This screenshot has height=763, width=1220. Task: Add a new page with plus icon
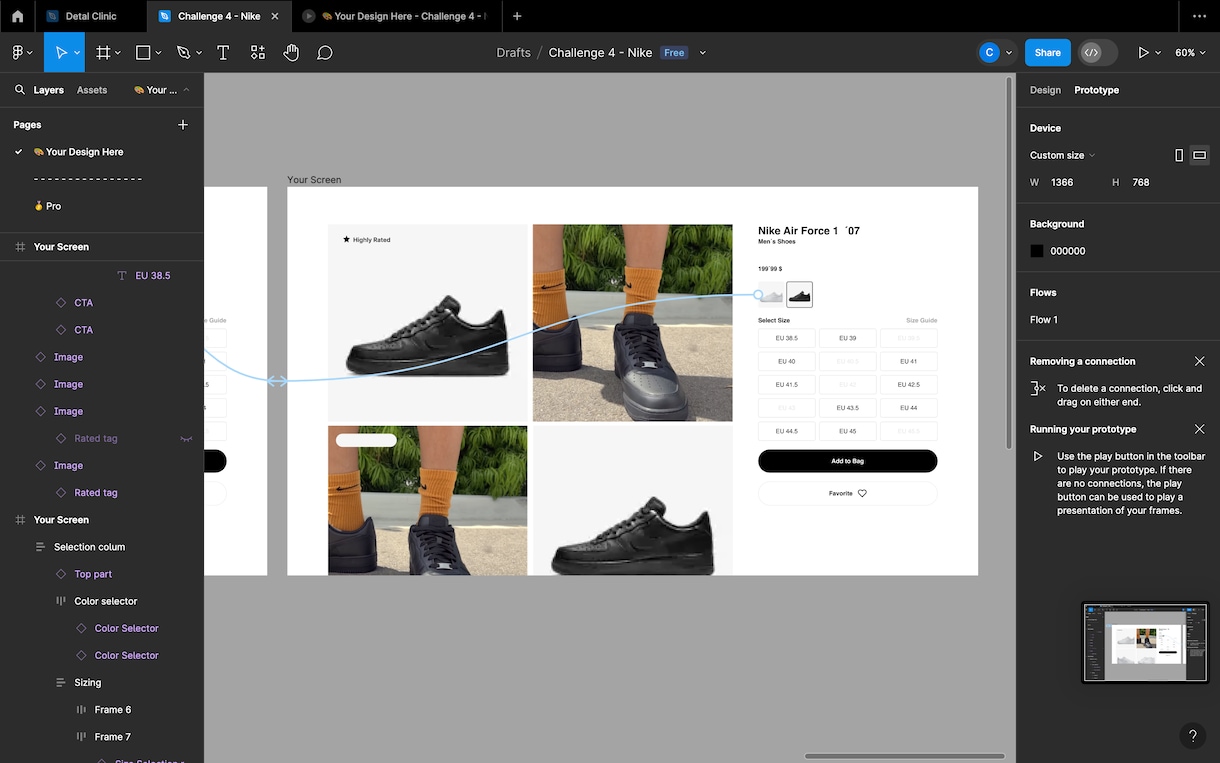(182, 125)
